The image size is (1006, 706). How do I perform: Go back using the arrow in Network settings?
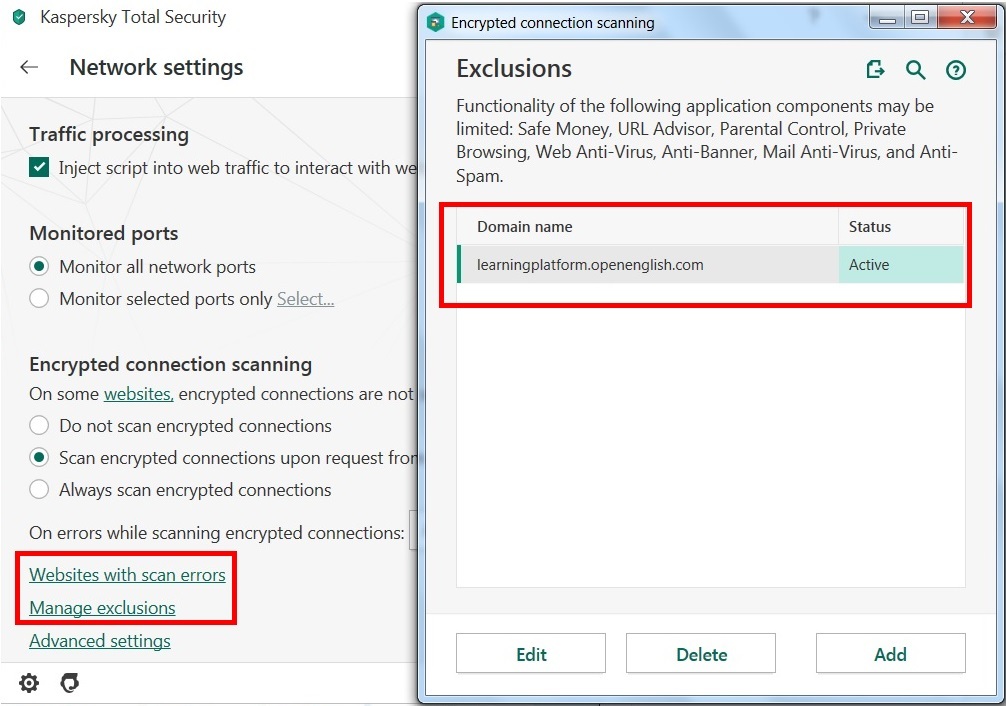coord(29,67)
